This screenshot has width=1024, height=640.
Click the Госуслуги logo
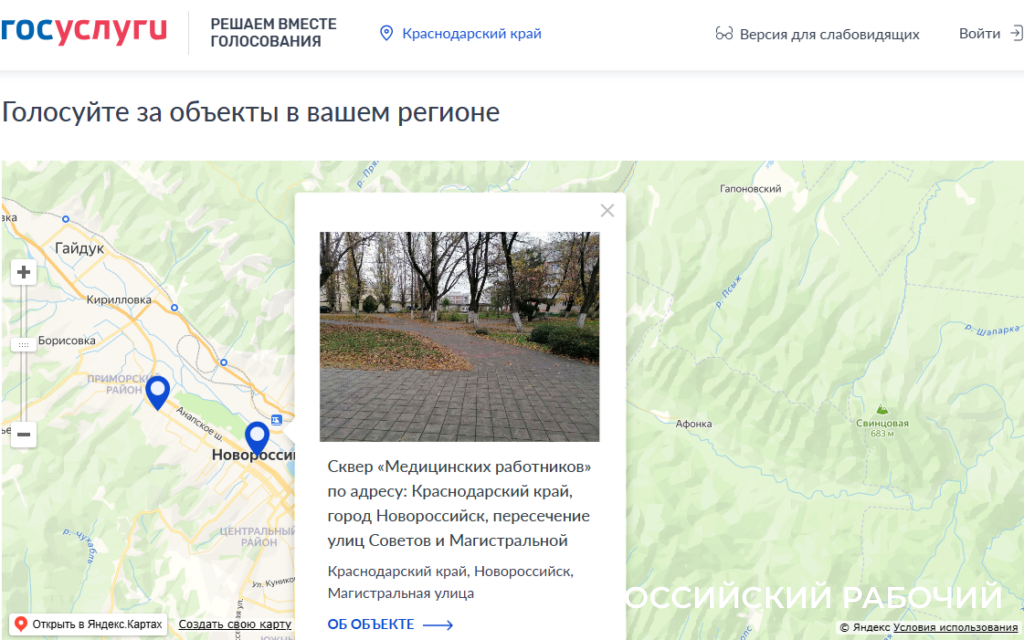[84, 31]
